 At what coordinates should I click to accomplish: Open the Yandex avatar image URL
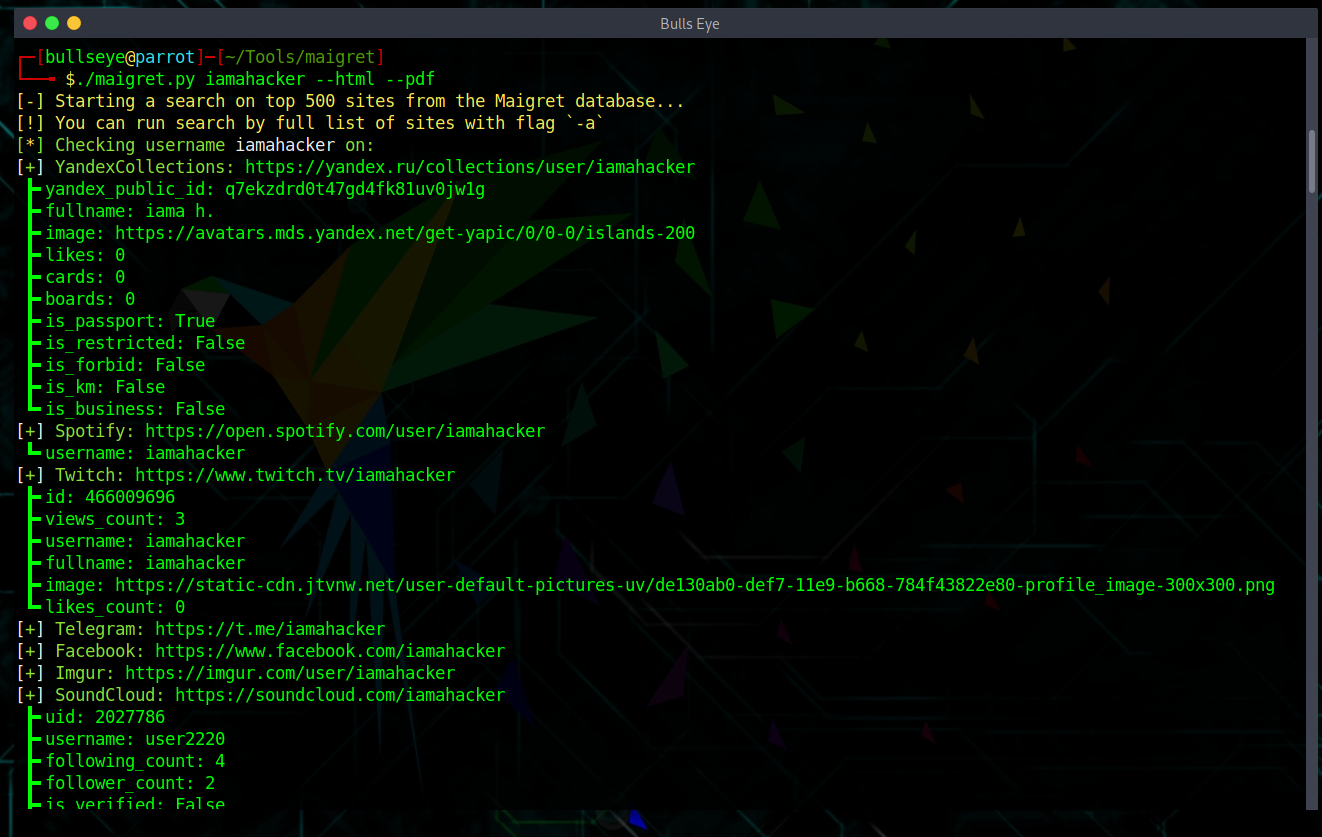[405, 233]
